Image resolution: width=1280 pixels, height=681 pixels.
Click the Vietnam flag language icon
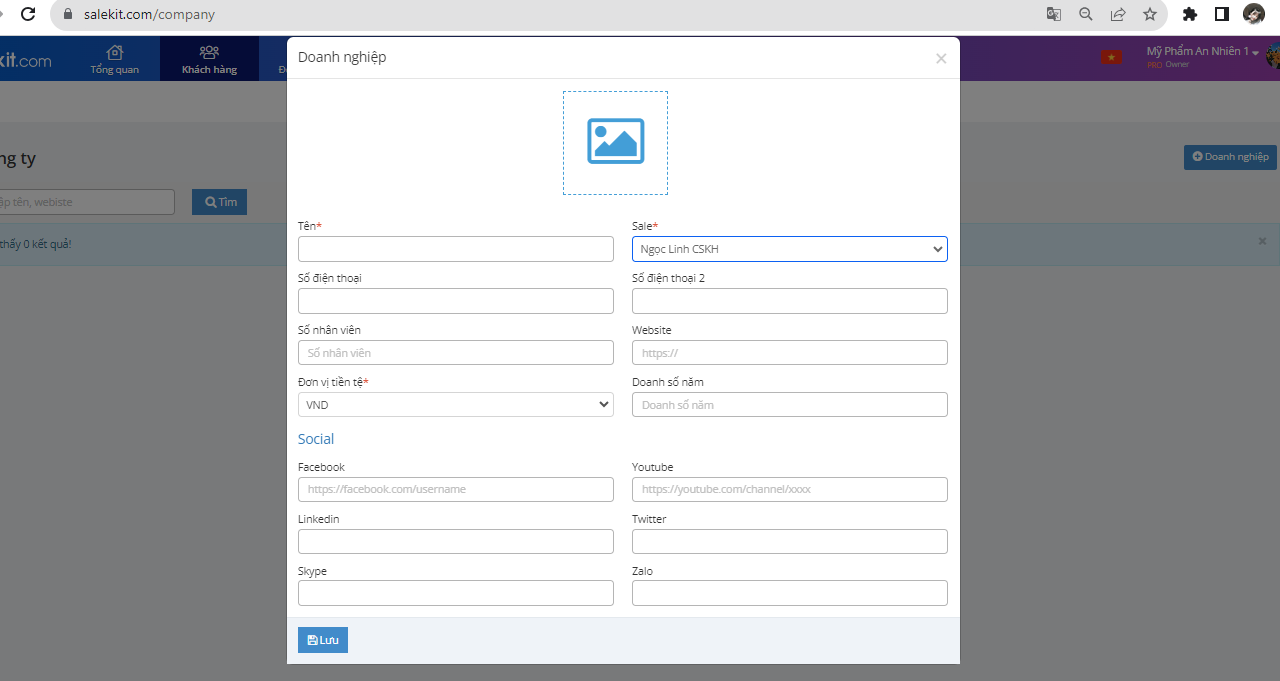pyautogui.click(x=1111, y=57)
